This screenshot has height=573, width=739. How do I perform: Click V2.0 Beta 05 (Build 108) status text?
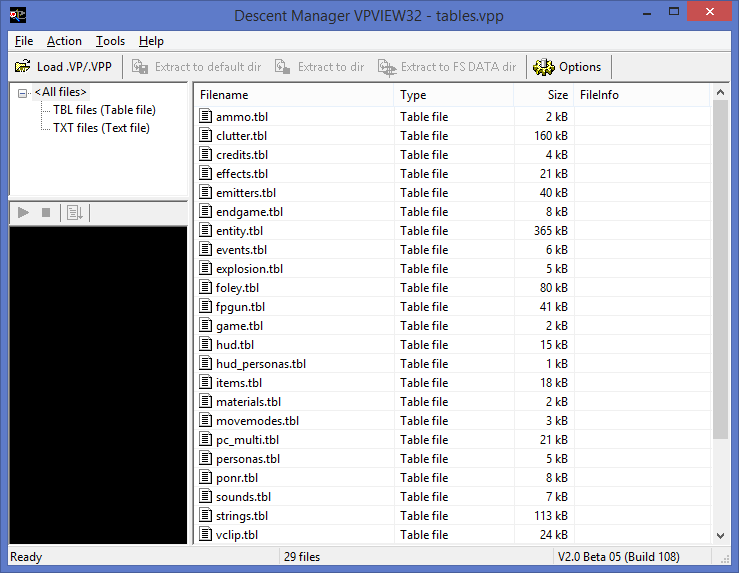tap(619, 557)
